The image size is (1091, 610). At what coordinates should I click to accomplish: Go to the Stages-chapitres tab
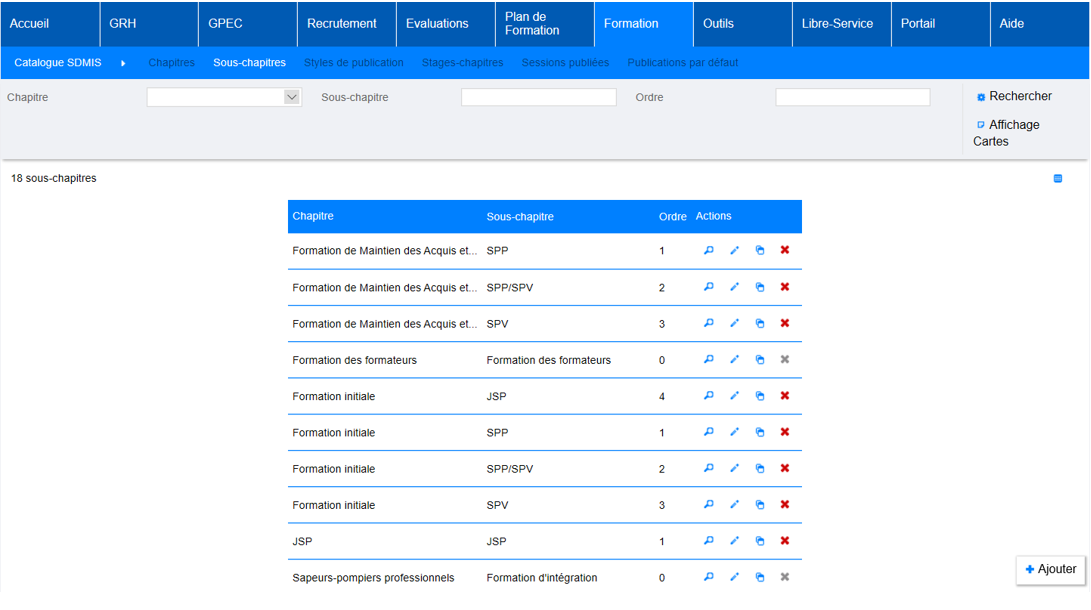coord(462,63)
